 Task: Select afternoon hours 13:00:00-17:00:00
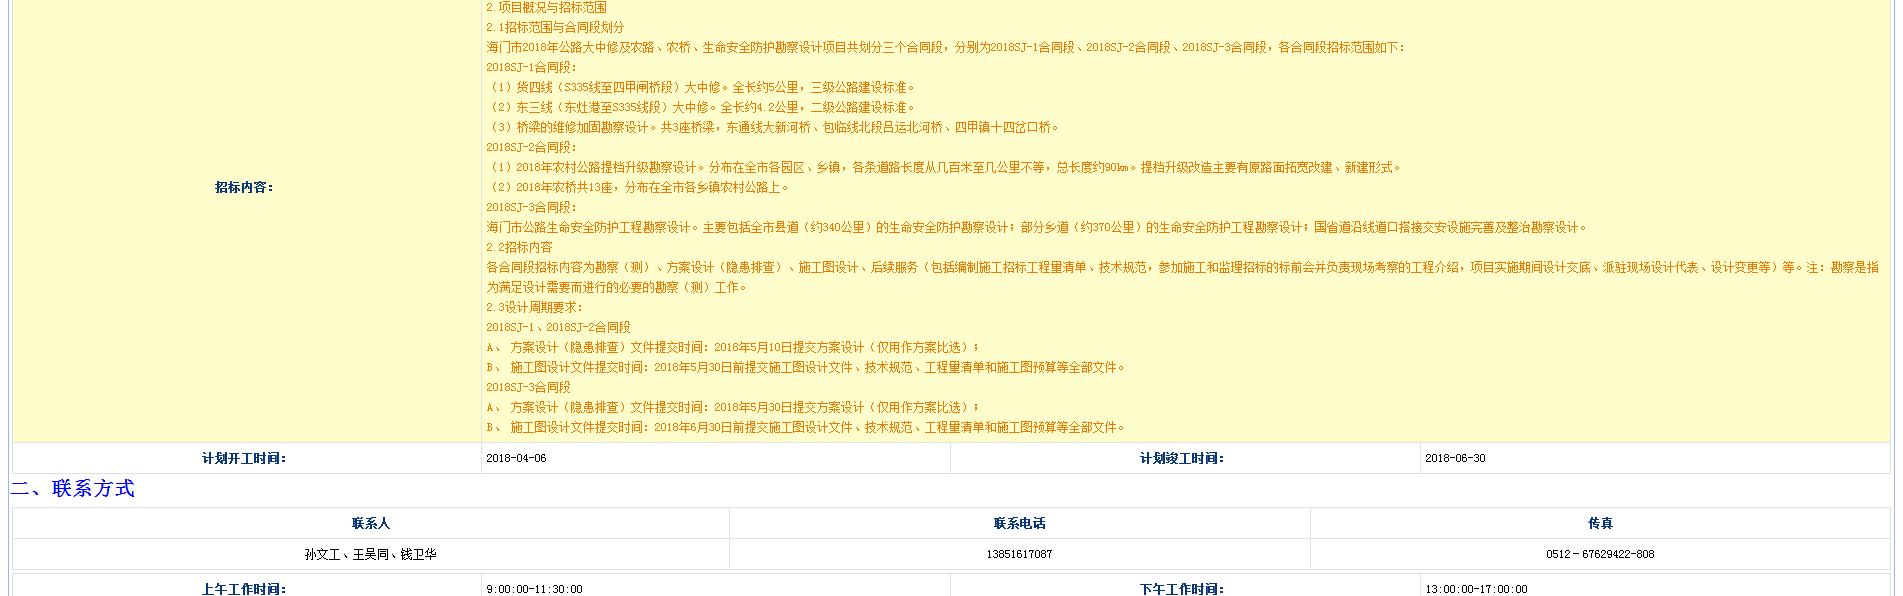coord(1476,589)
